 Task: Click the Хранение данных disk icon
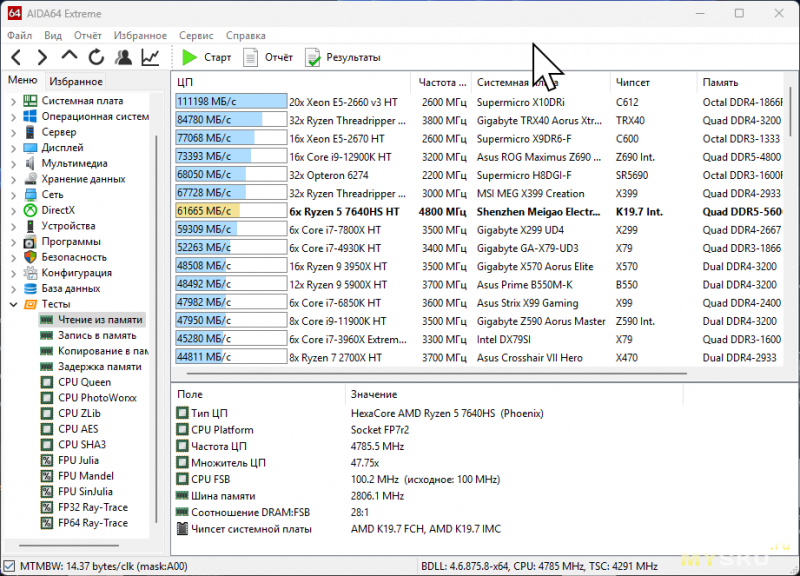coord(31,179)
